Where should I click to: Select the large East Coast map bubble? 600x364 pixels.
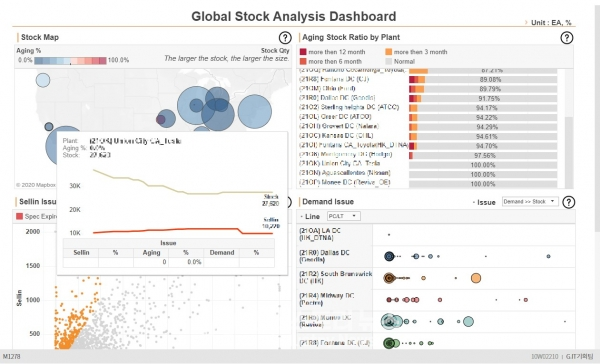point(254,111)
